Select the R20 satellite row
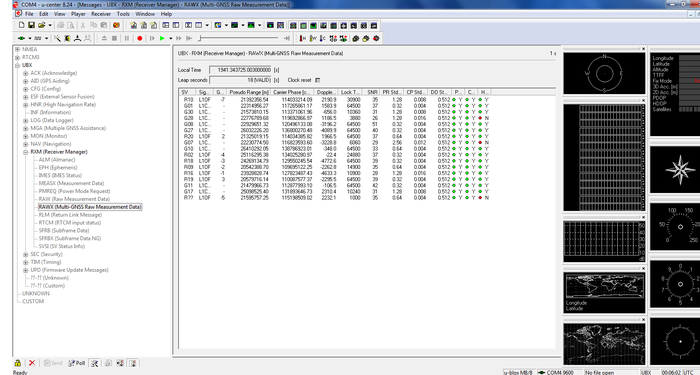 (337, 136)
